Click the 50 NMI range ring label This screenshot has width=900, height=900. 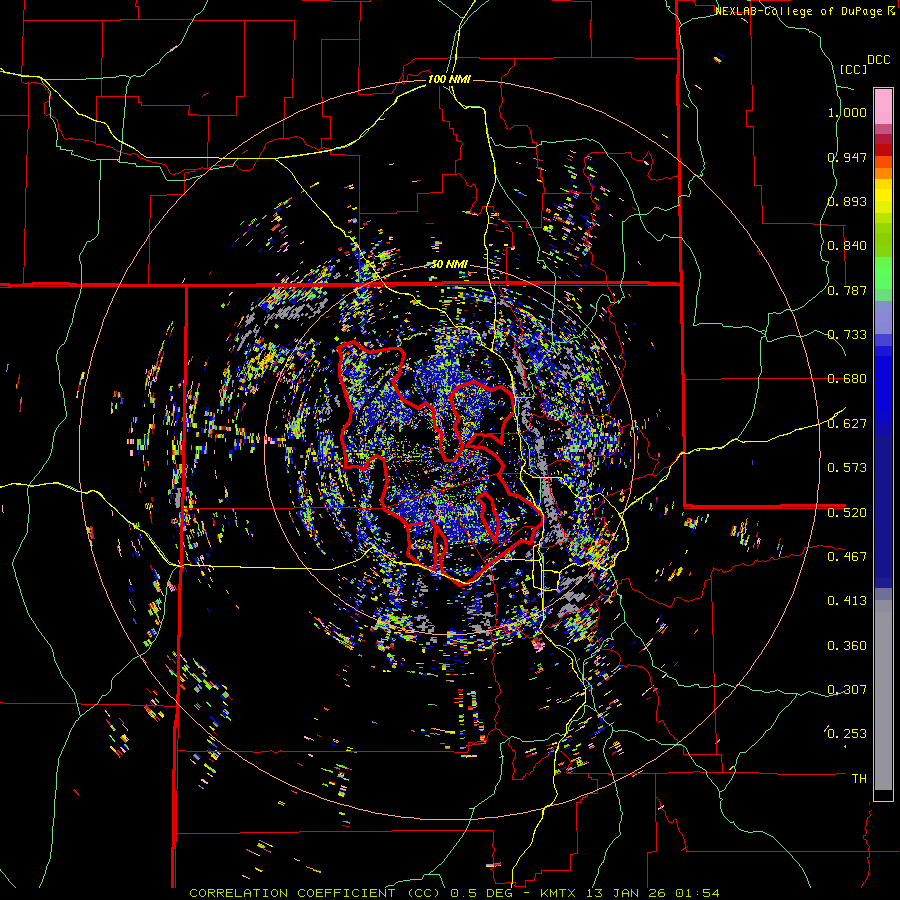pos(449,265)
